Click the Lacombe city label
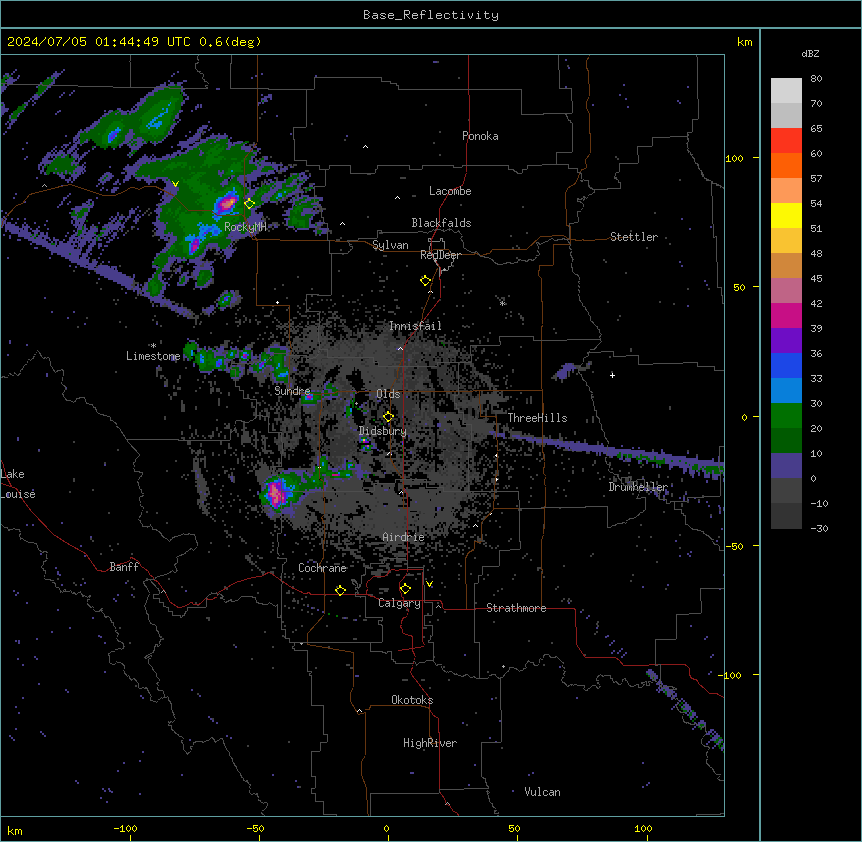The width and height of the screenshot is (862, 842). (450, 191)
